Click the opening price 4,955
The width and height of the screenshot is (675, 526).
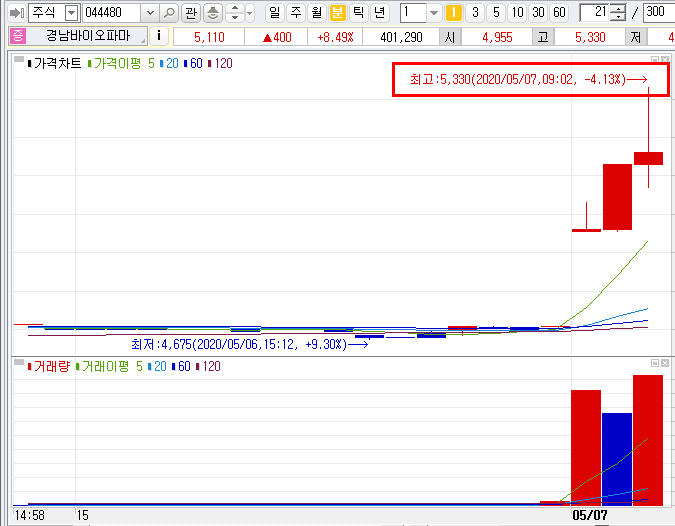coord(497,37)
